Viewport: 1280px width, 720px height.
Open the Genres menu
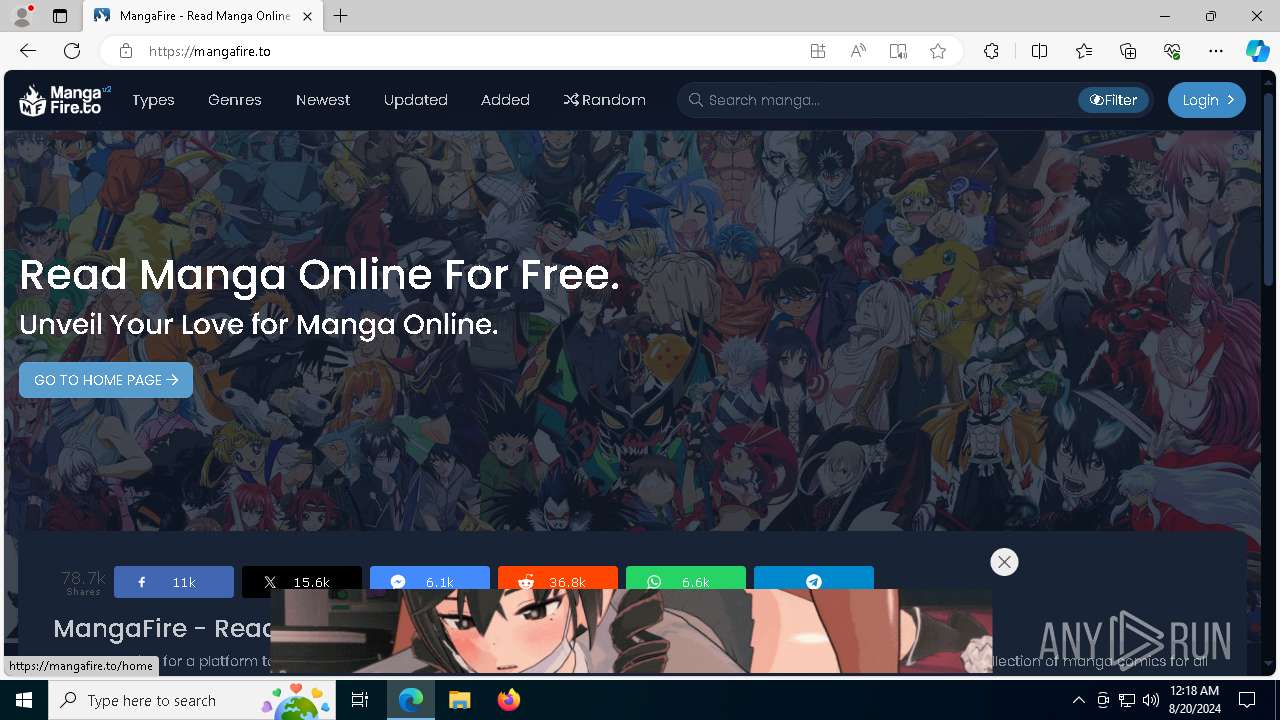point(235,100)
